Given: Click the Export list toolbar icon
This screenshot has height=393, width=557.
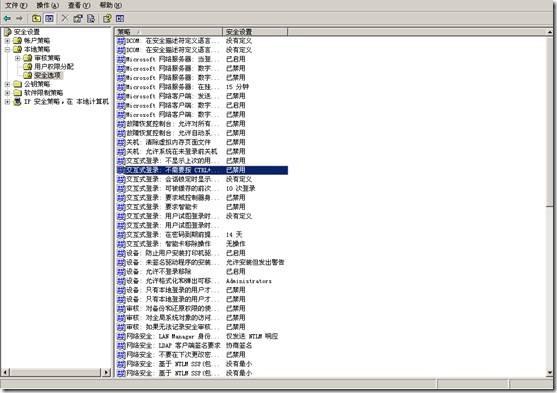Looking at the screenshot, I should pos(91,18).
